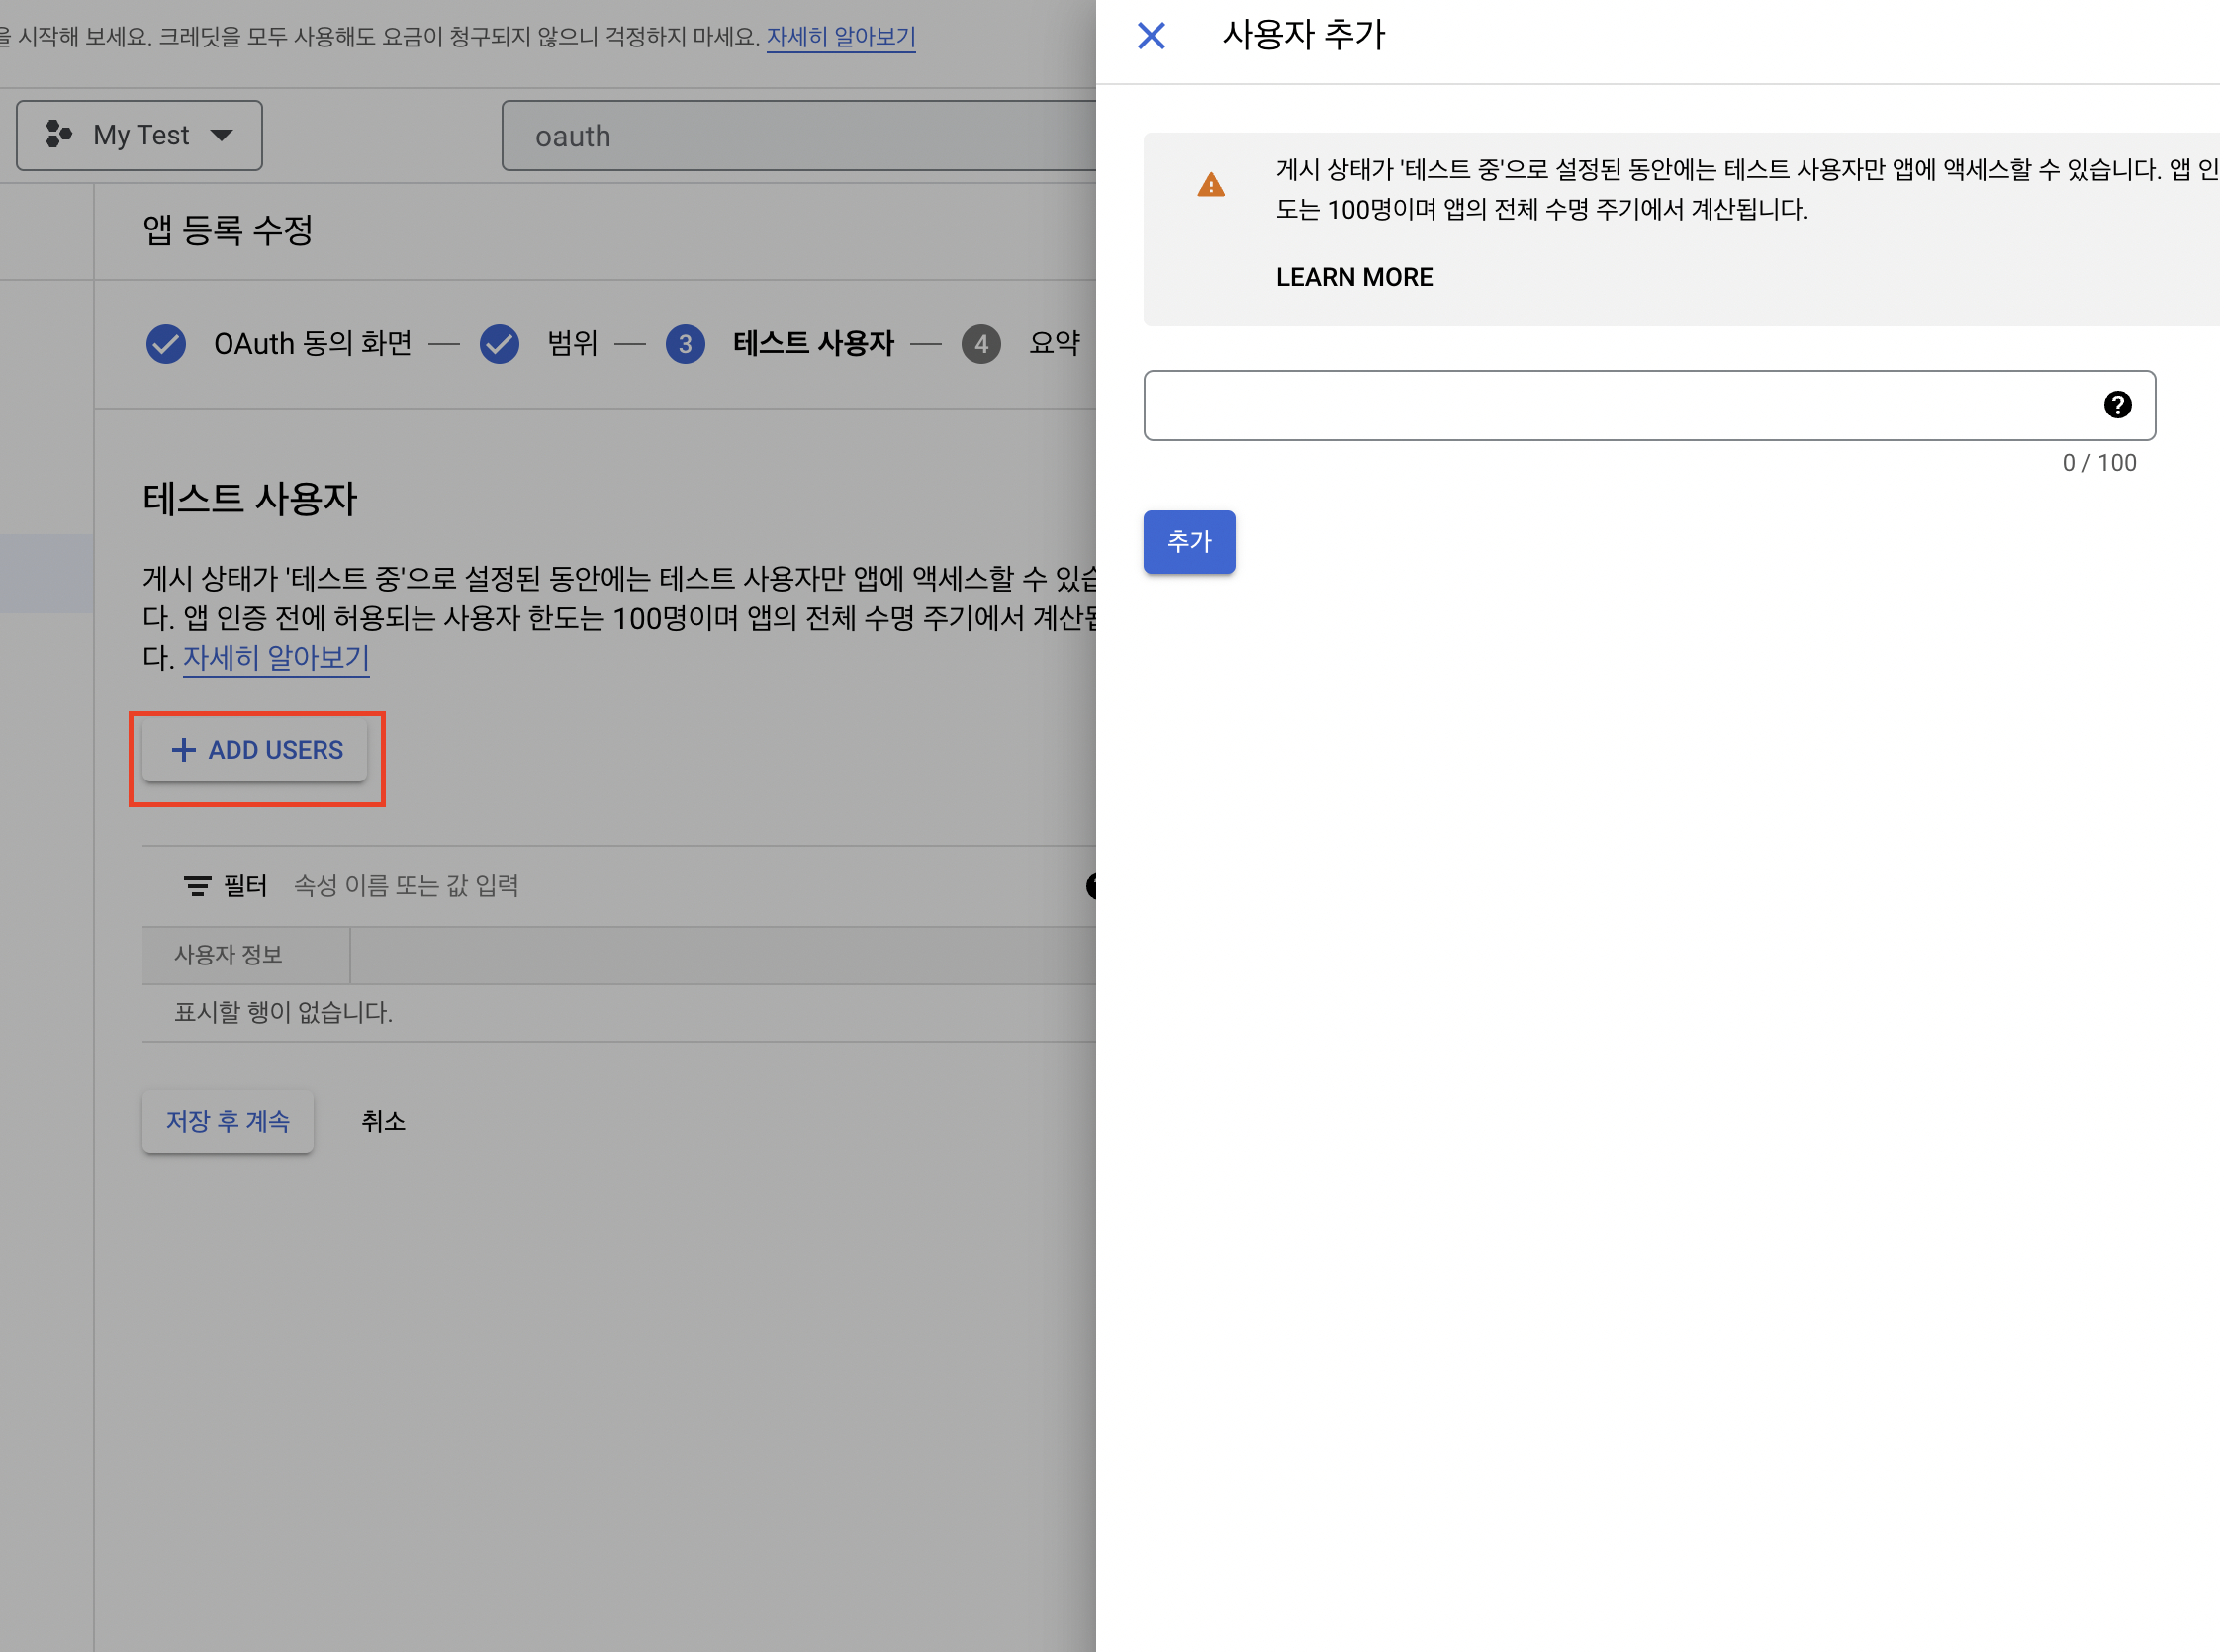Click the email input field in 사용자 추가
The width and height of the screenshot is (2220, 1652).
(1620, 405)
